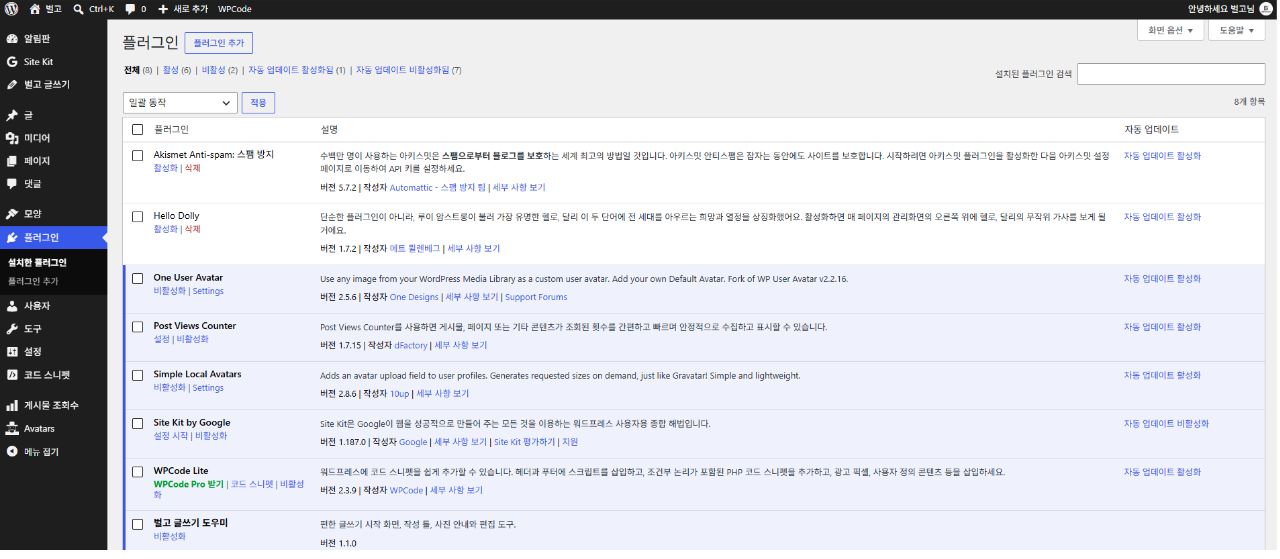Viewport: 1280px width, 559px height.
Task: Open 플러그인 추가 sidebar submenu item
Action: (33, 281)
